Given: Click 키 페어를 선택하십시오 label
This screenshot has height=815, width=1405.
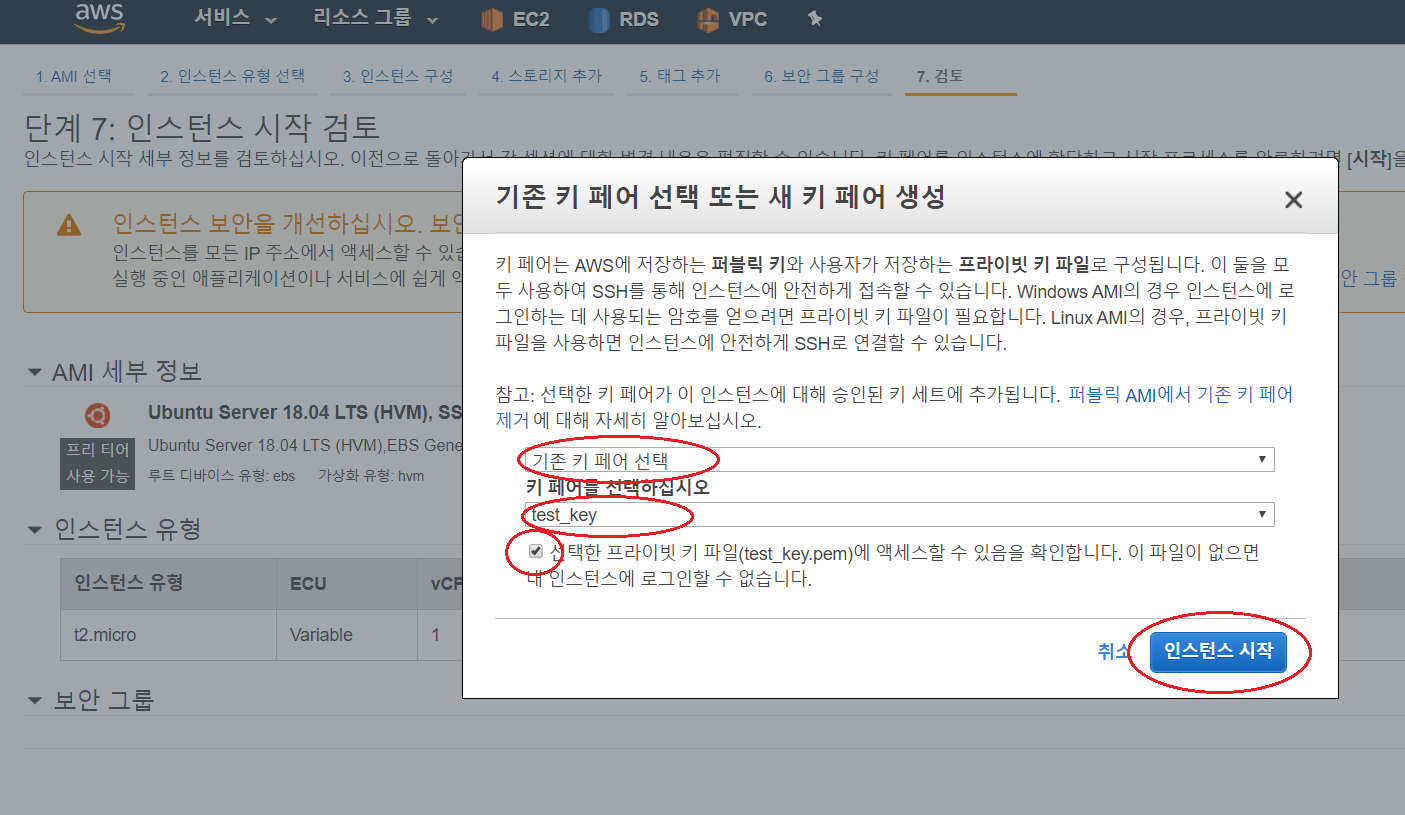Looking at the screenshot, I should pos(618,488).
